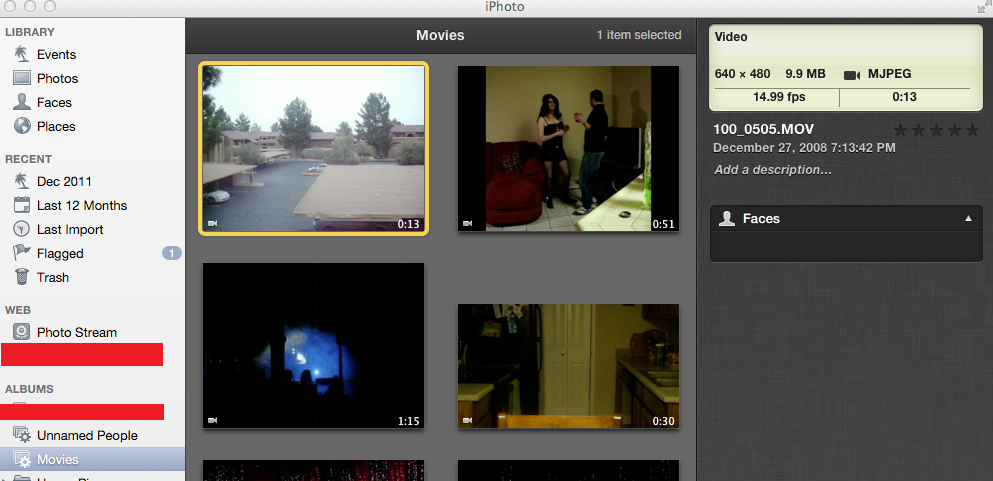Set rating with the fifth star
The image size is (993, 481).
972,130
